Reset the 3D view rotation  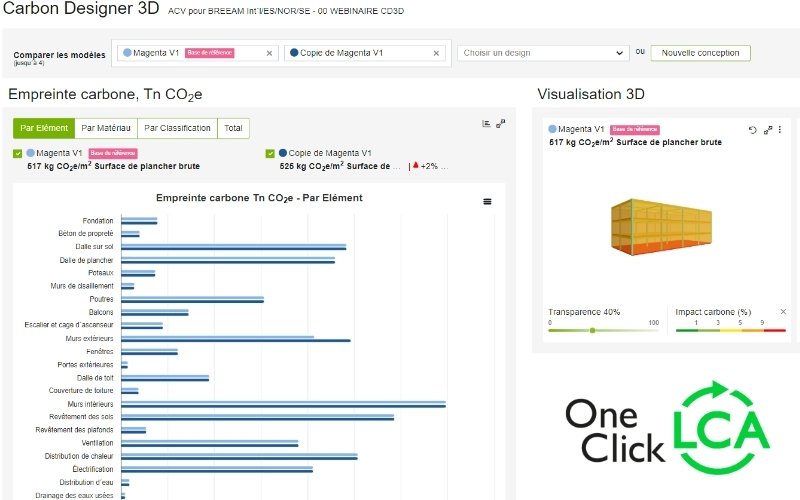click(753, 130)
